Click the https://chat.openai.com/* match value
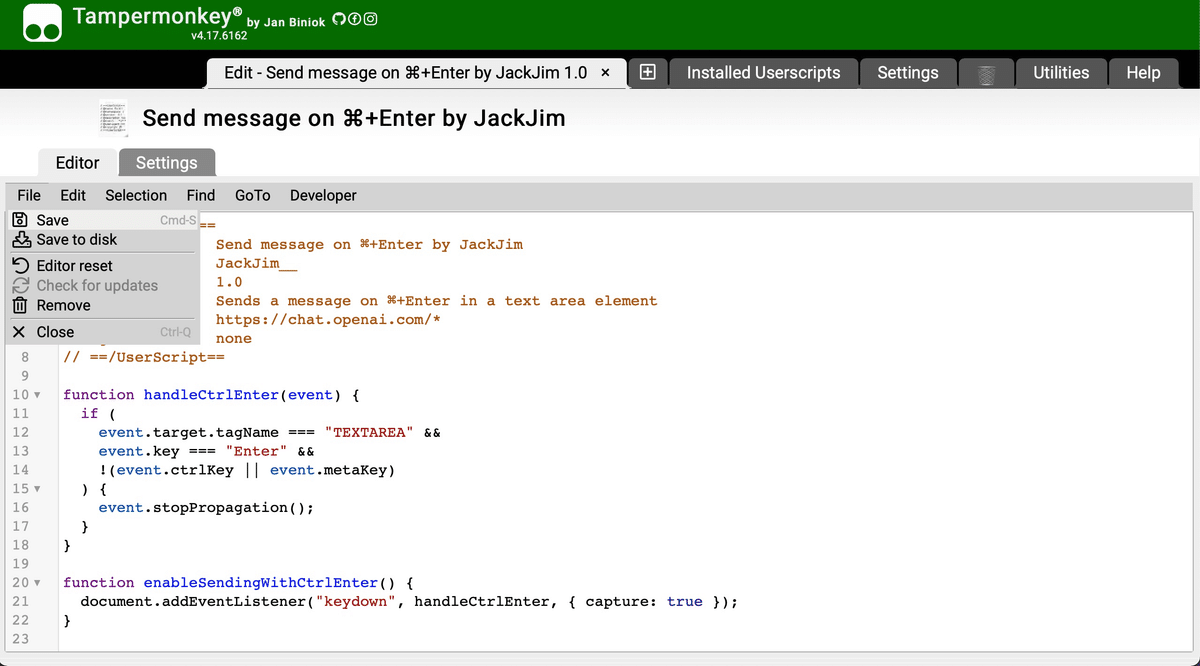 pos(328,320)
